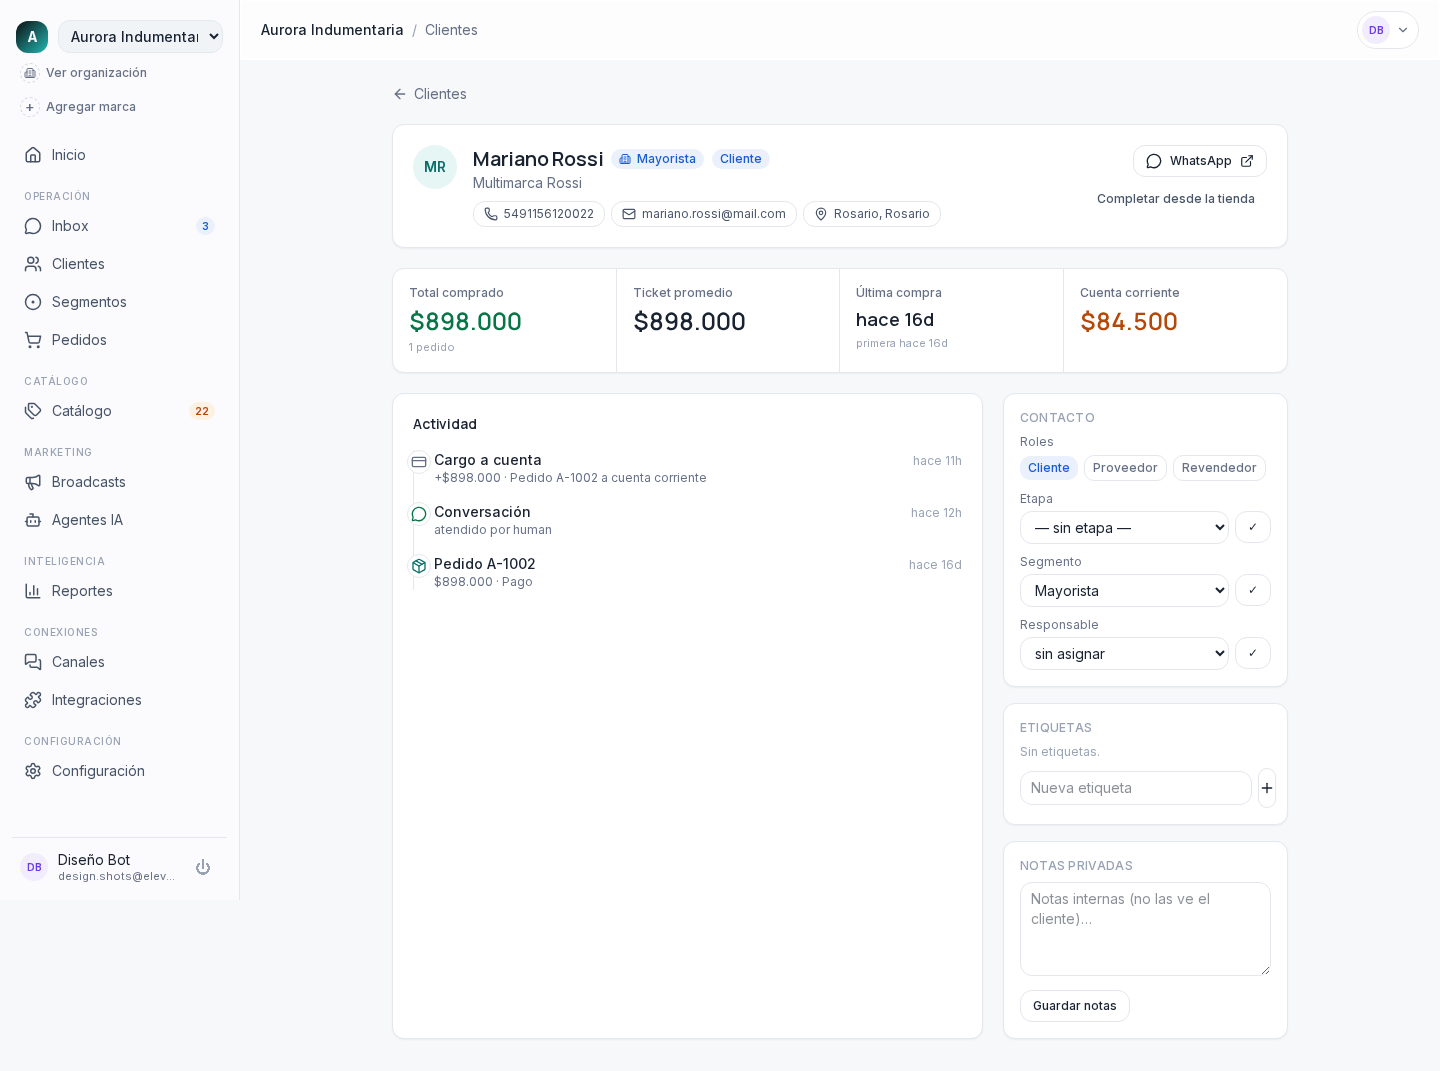This screenshot has height=1071, width=1440.
Task: Click the power logout icon
Action: (203, 867)
